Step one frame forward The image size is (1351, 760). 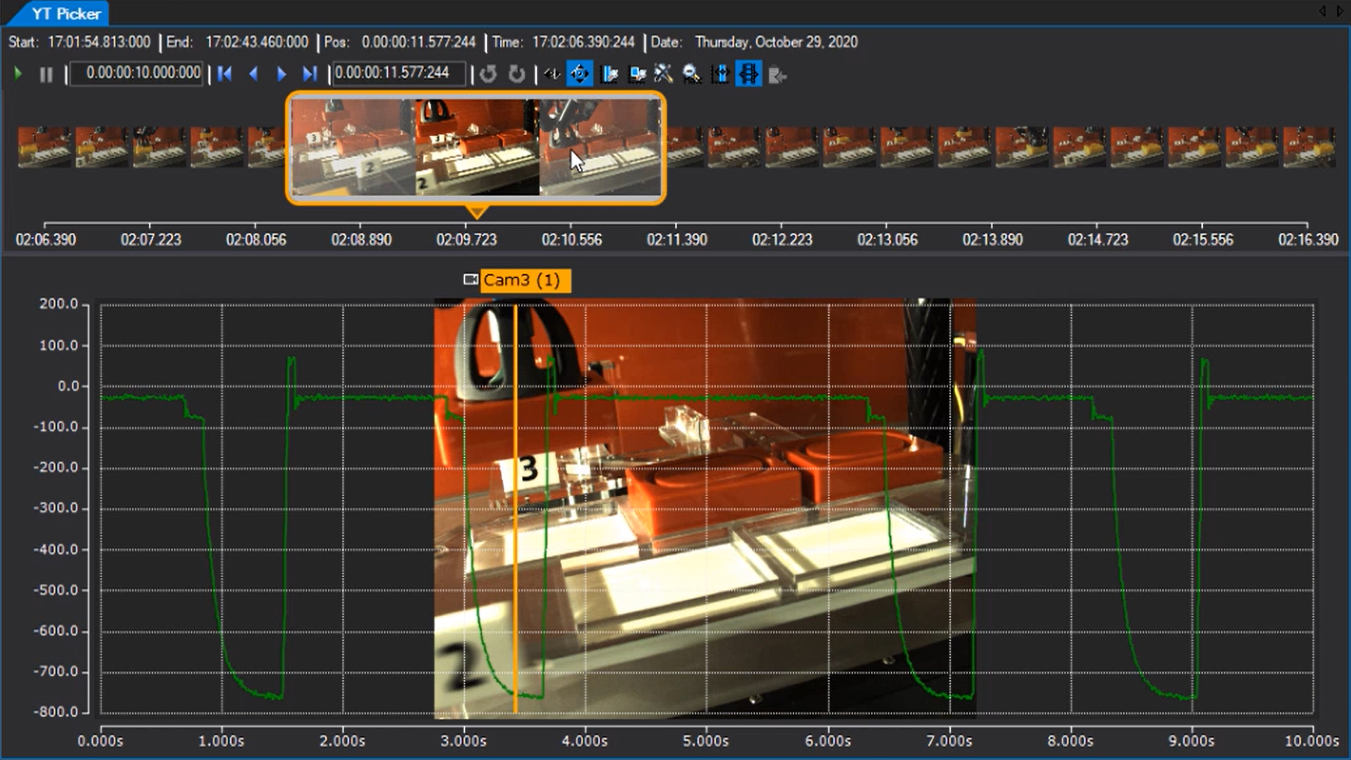[x=282, y=74]
